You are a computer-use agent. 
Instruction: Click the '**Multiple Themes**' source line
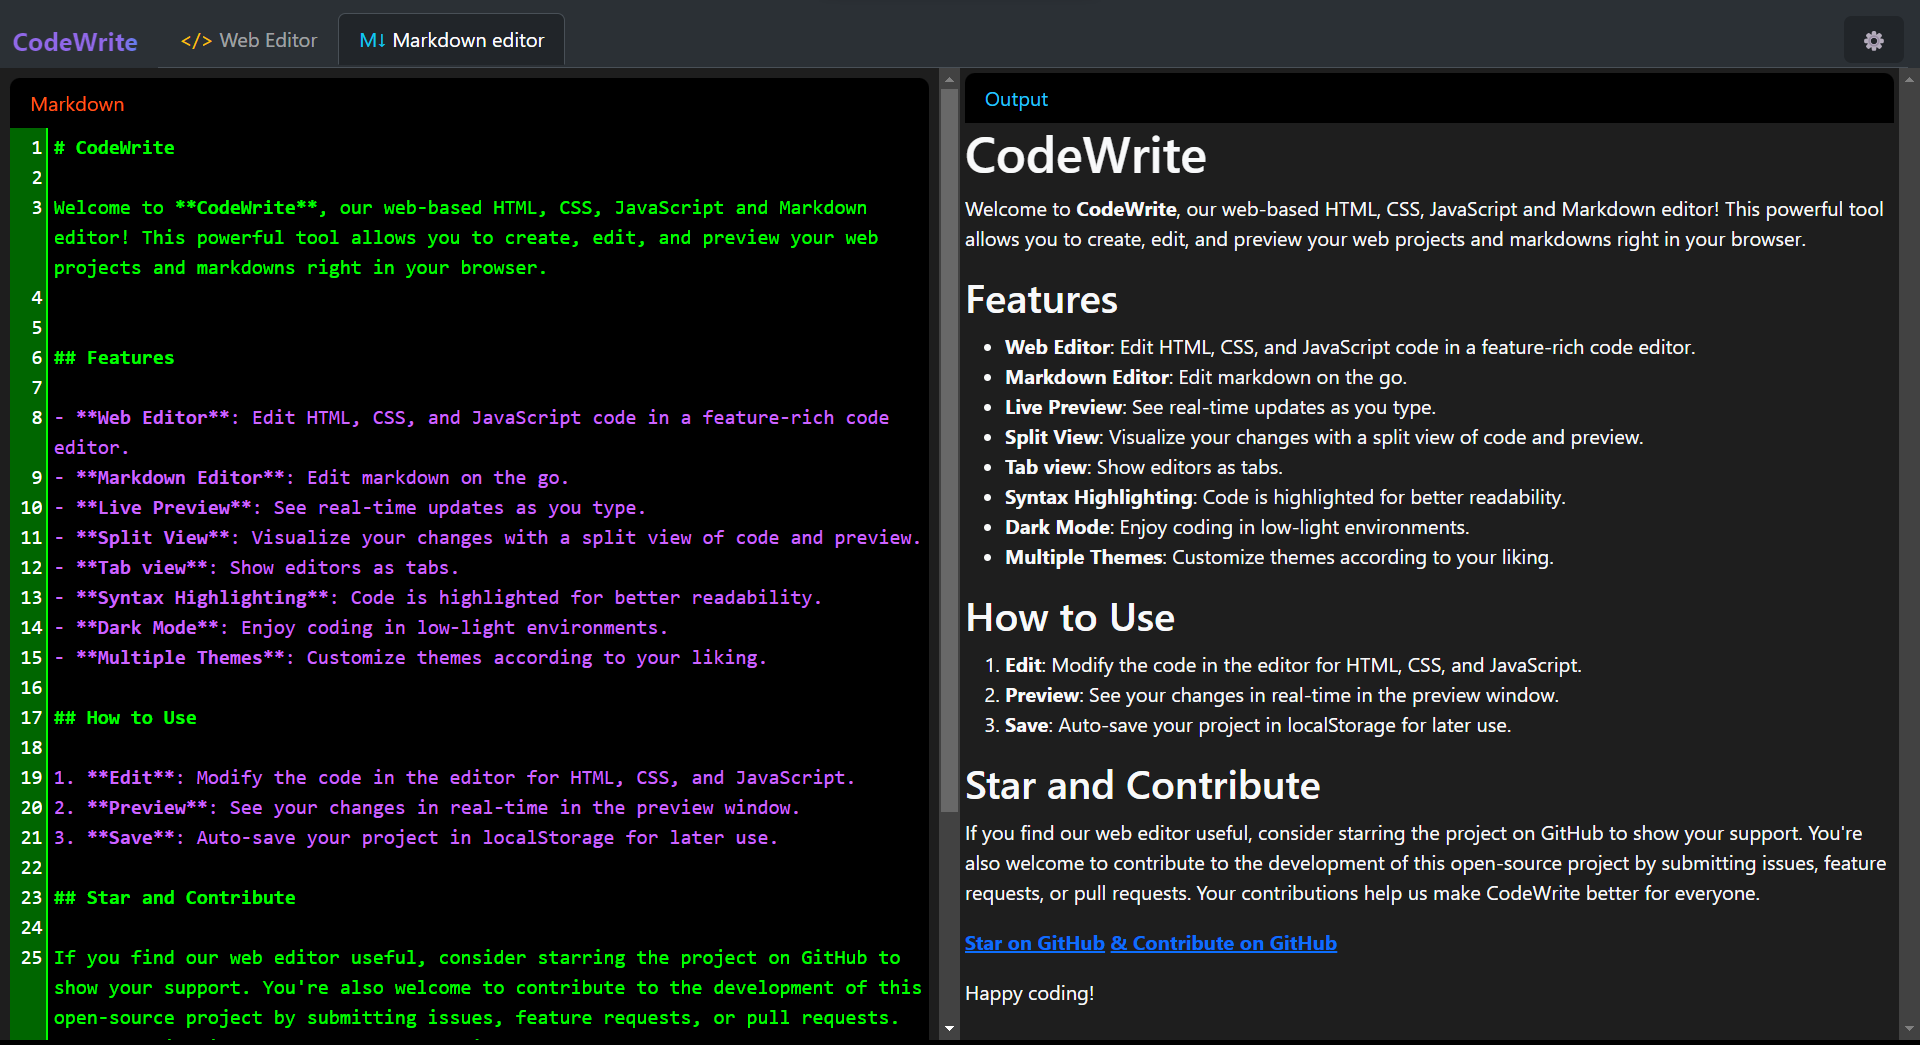[x=410, y=658]
